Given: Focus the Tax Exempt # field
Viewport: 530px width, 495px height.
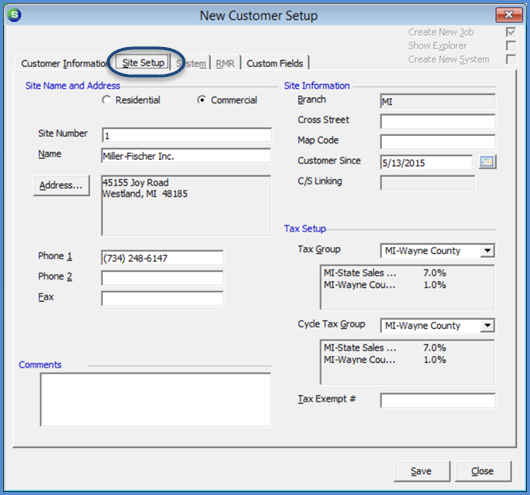Looking at the screenshot, I should [438, 400].
